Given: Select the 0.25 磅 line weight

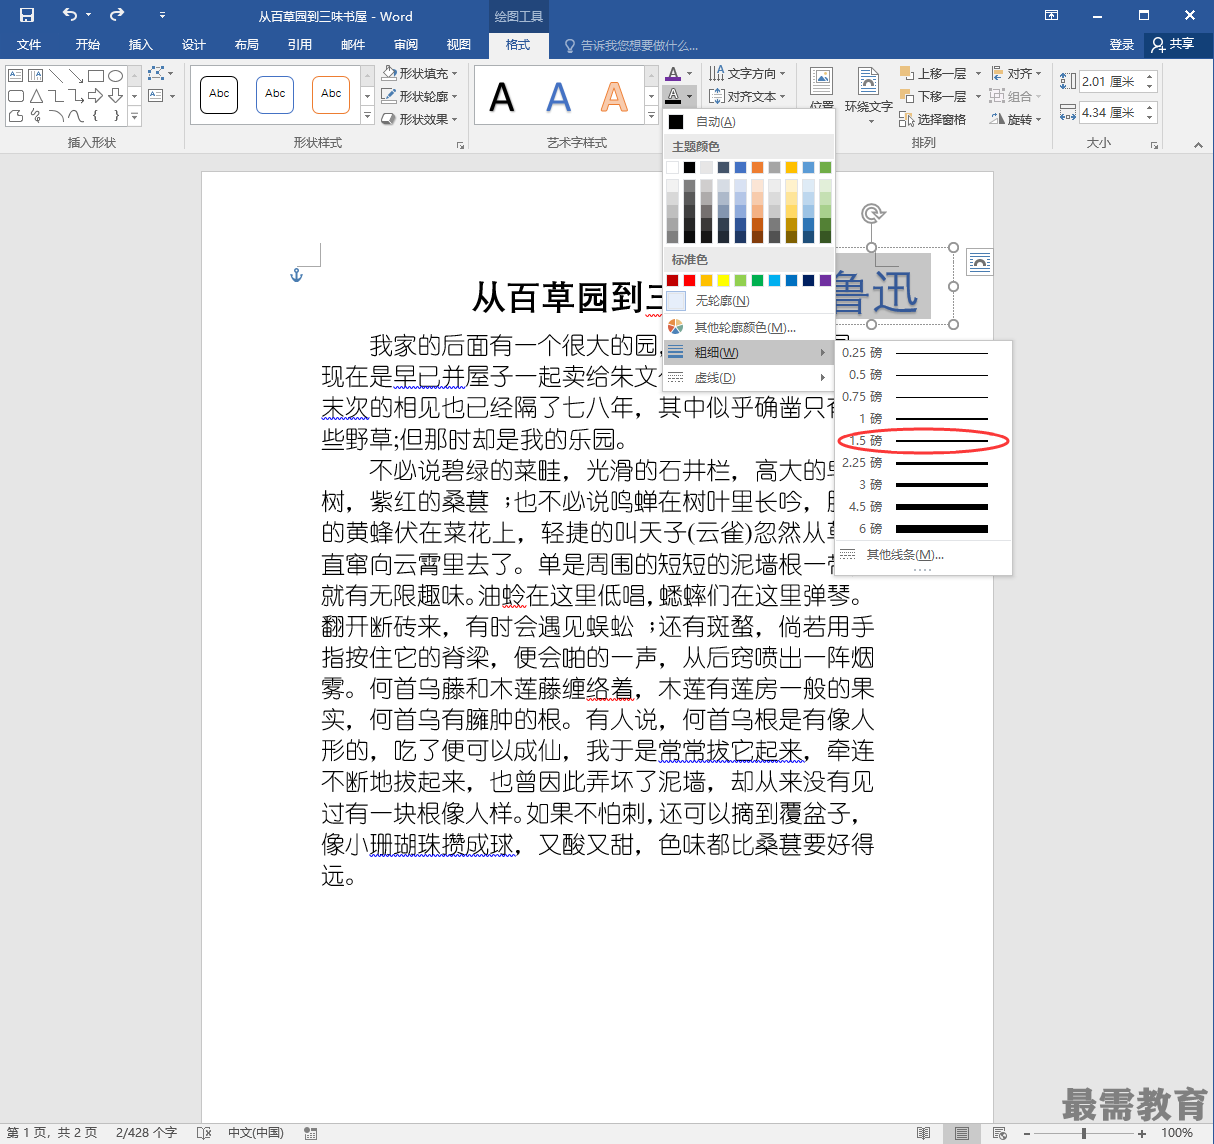Looking at the screenshot, I should coord(923,352).
